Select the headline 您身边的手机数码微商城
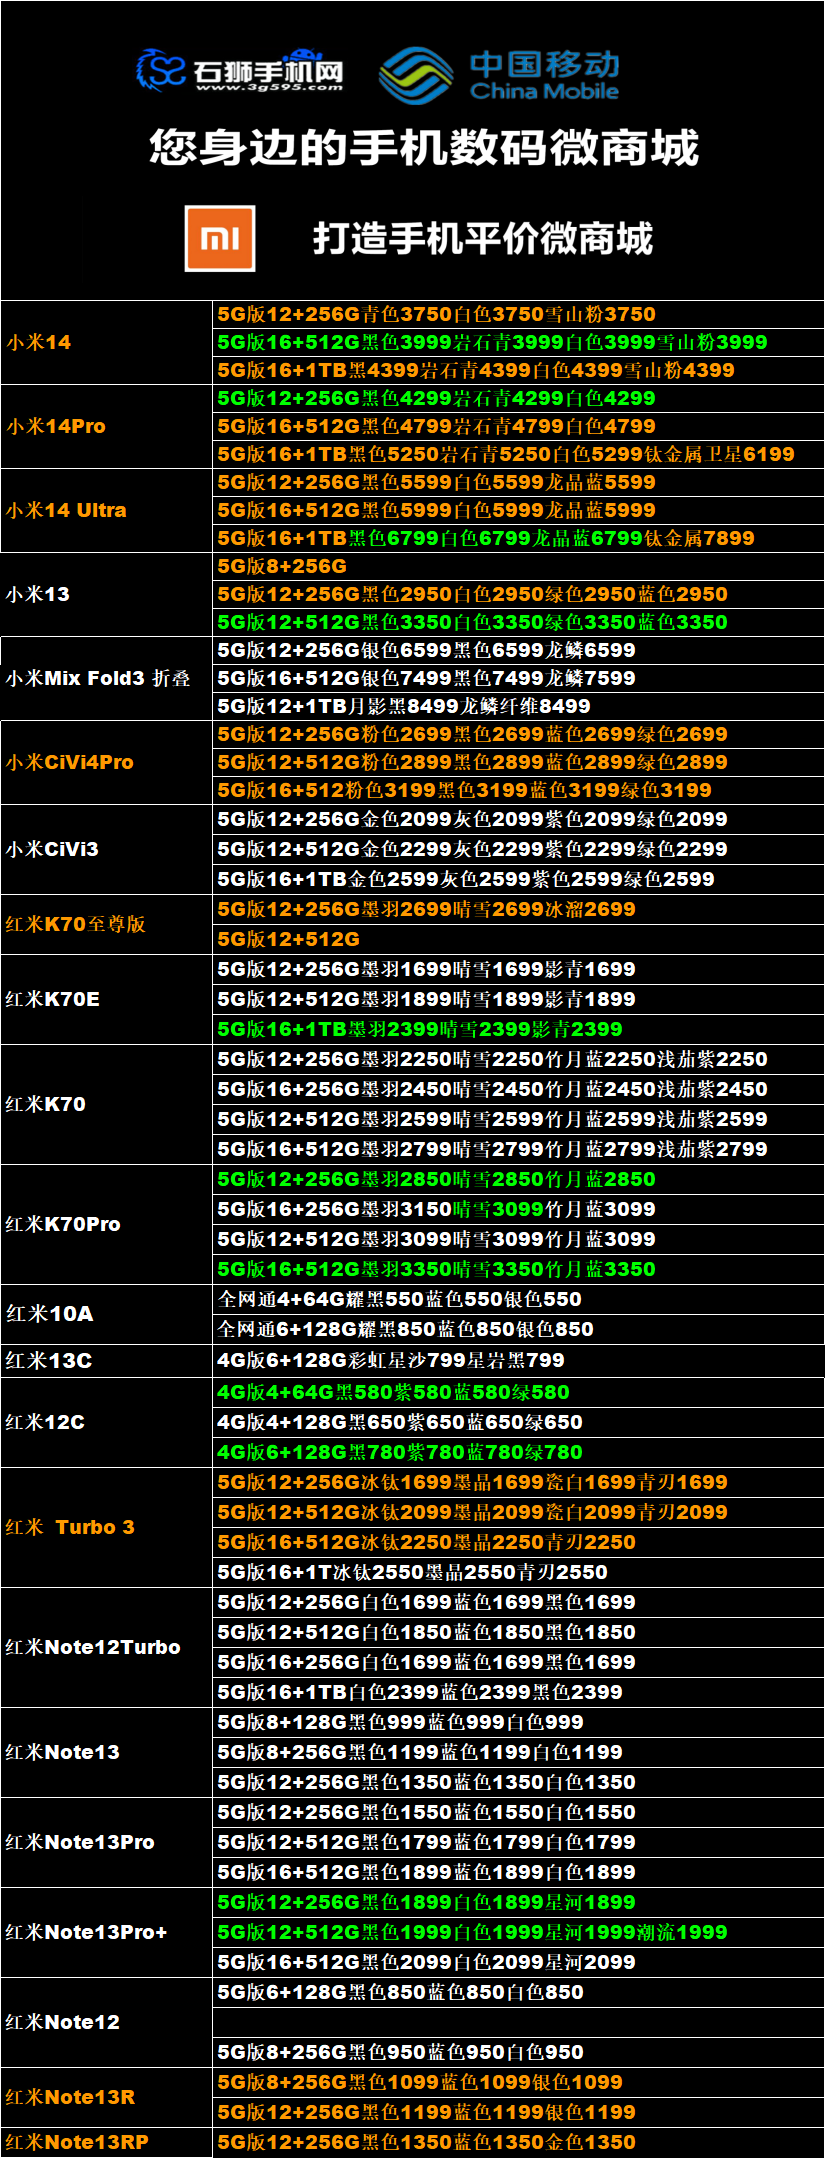The image size is (825, 2158). point(424,148)
